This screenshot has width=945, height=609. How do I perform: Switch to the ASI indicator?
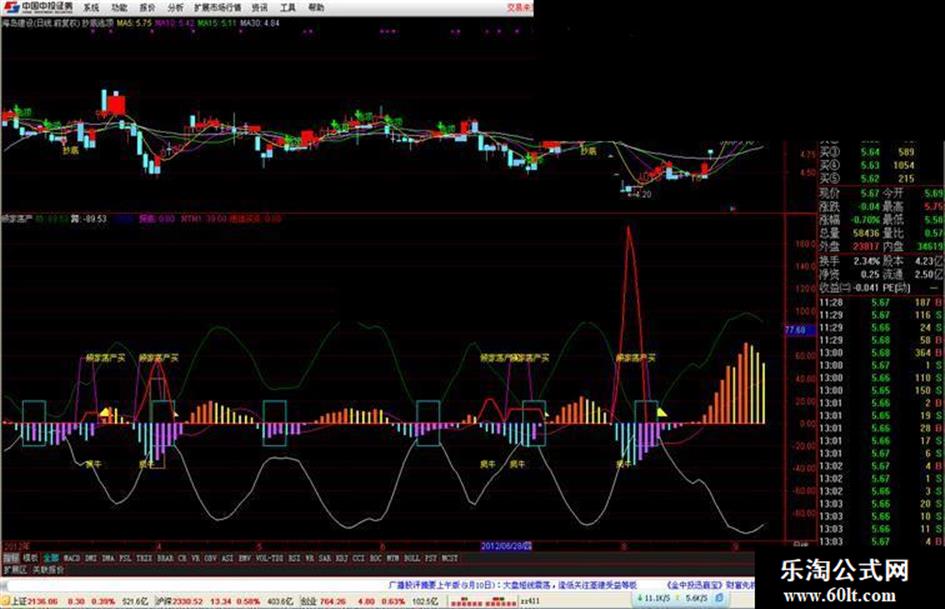coord(227,558)
